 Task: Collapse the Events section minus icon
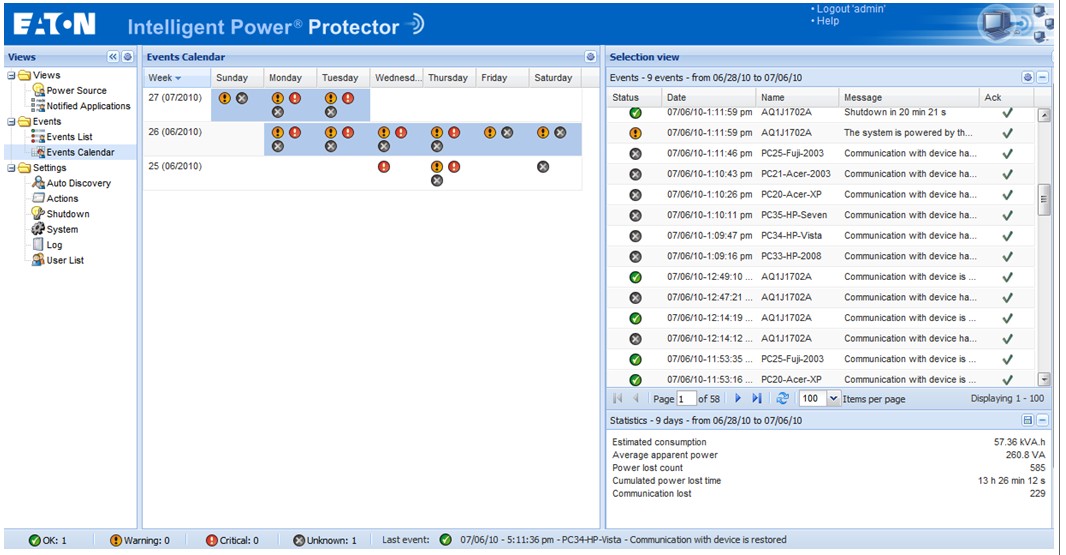click(x=1042, y=78)
